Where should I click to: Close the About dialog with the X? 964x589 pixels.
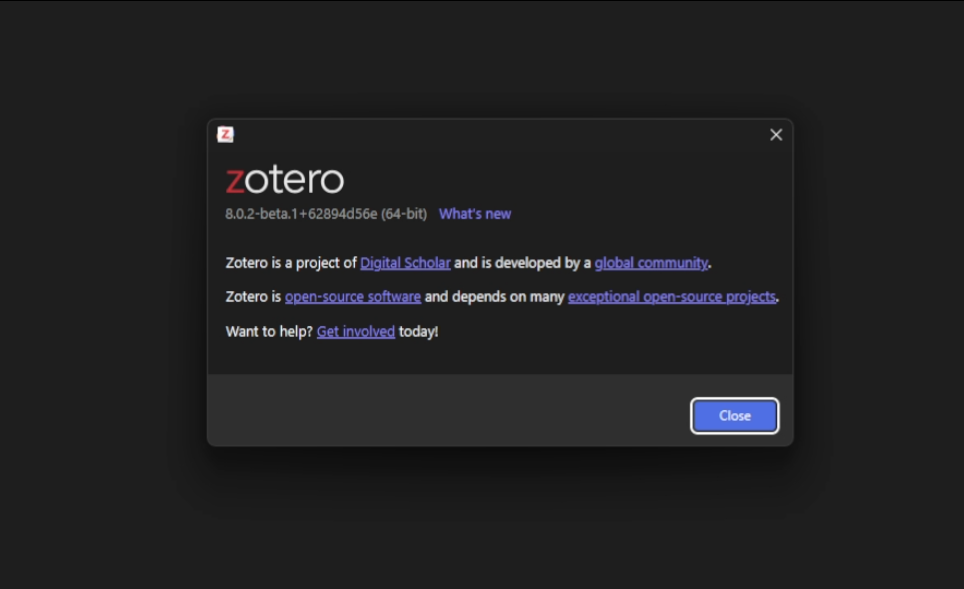tap(776, 135)
